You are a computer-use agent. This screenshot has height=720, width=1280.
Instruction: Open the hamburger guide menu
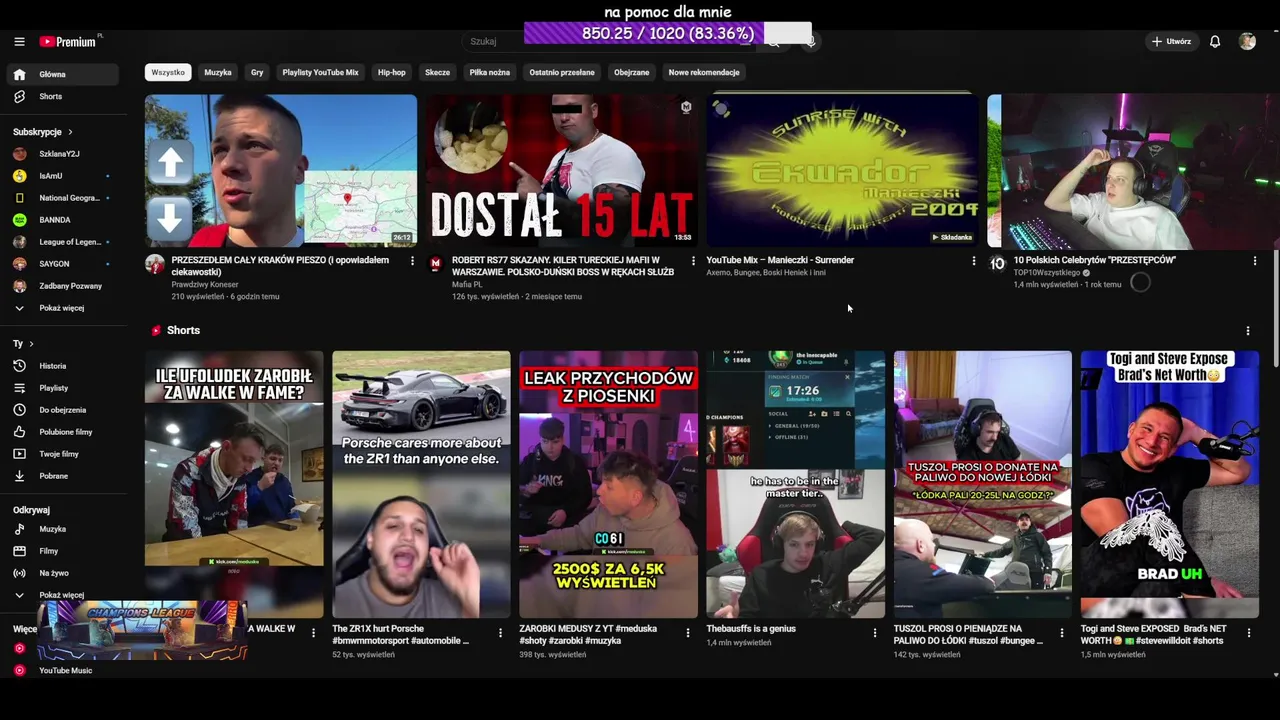pyautogui.click(x=19, y=42)
